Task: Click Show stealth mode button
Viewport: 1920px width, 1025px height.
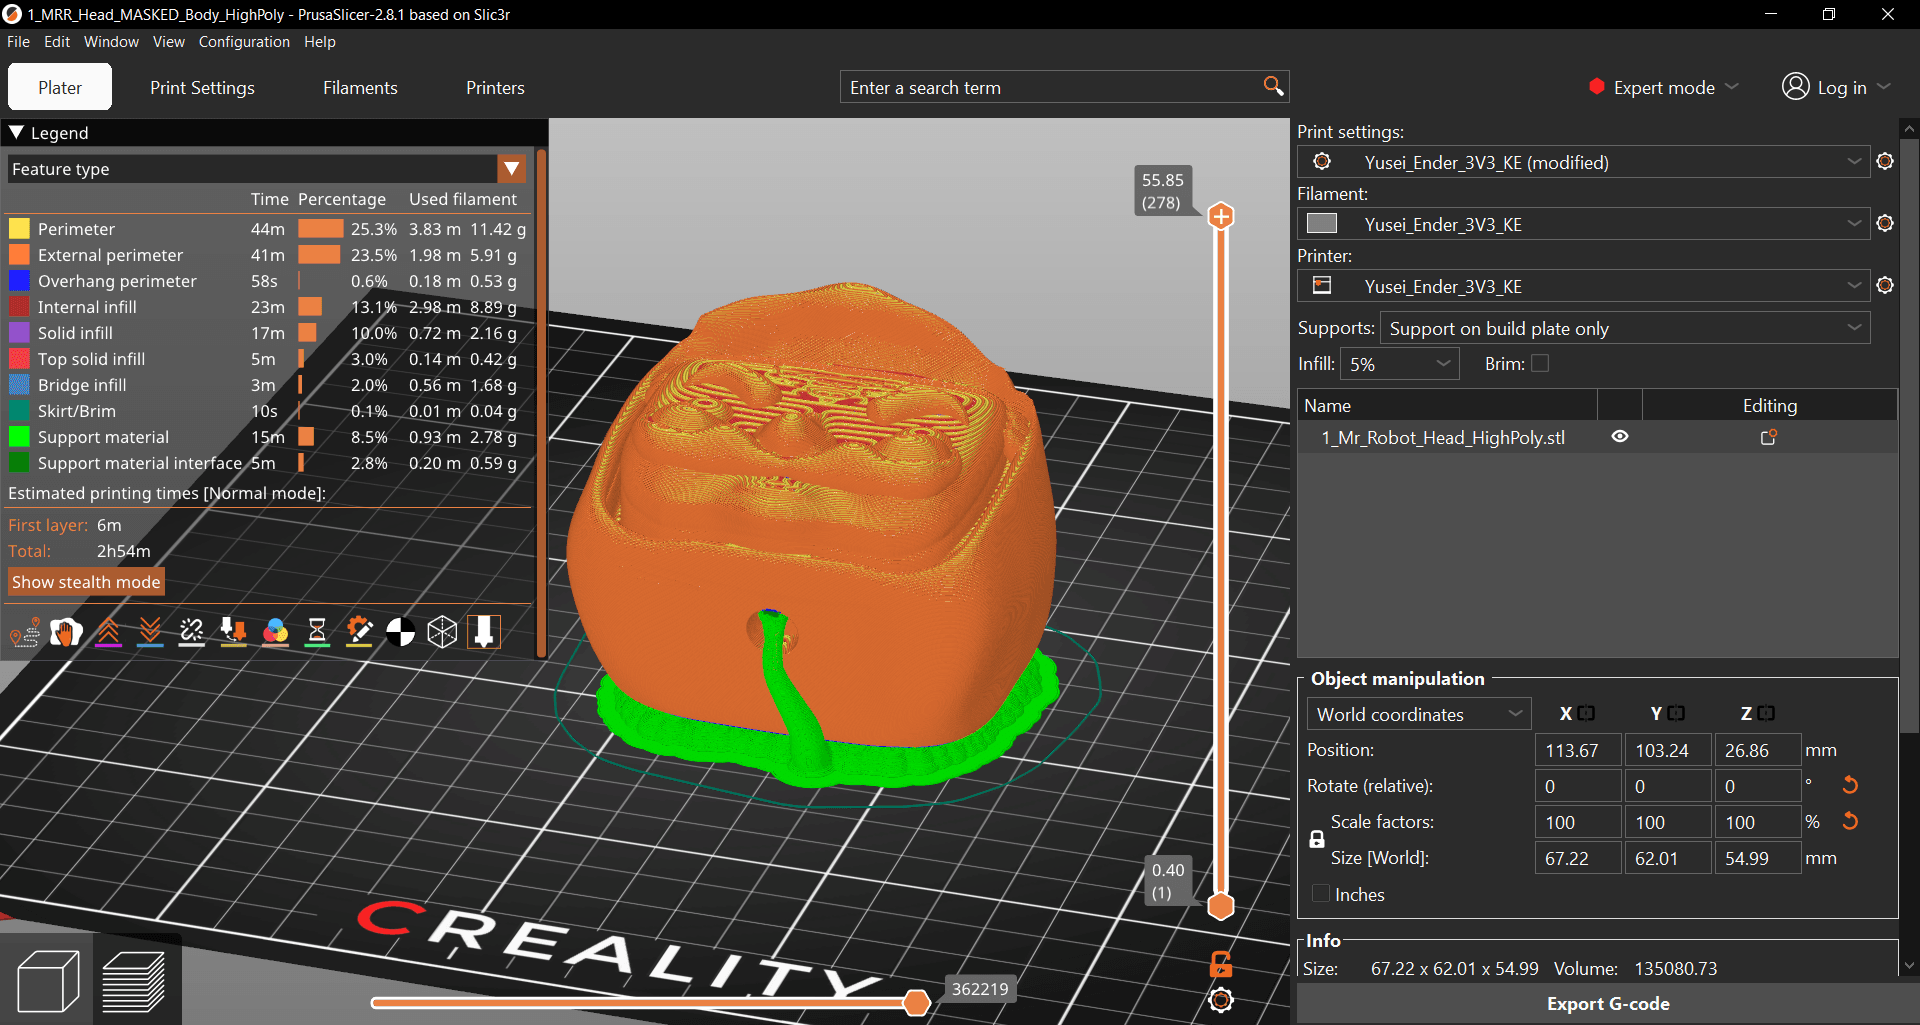Action: click(86, 582)
